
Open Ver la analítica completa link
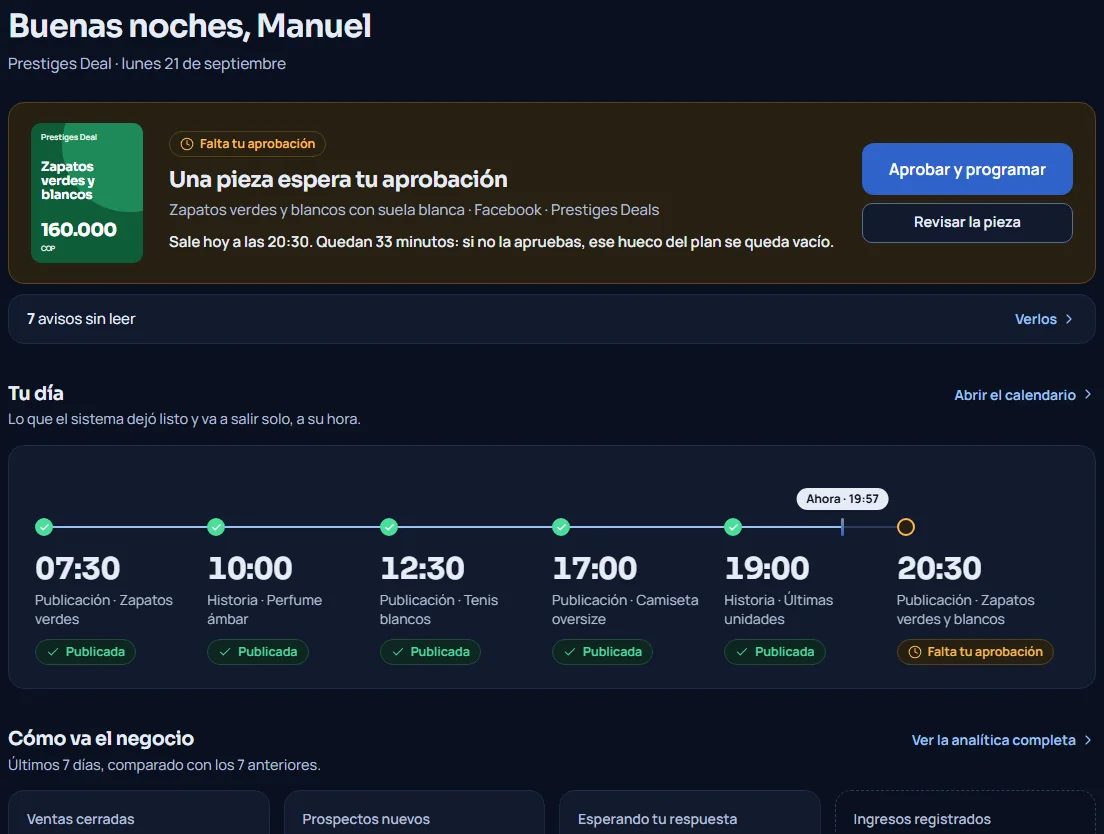(993, 740)
